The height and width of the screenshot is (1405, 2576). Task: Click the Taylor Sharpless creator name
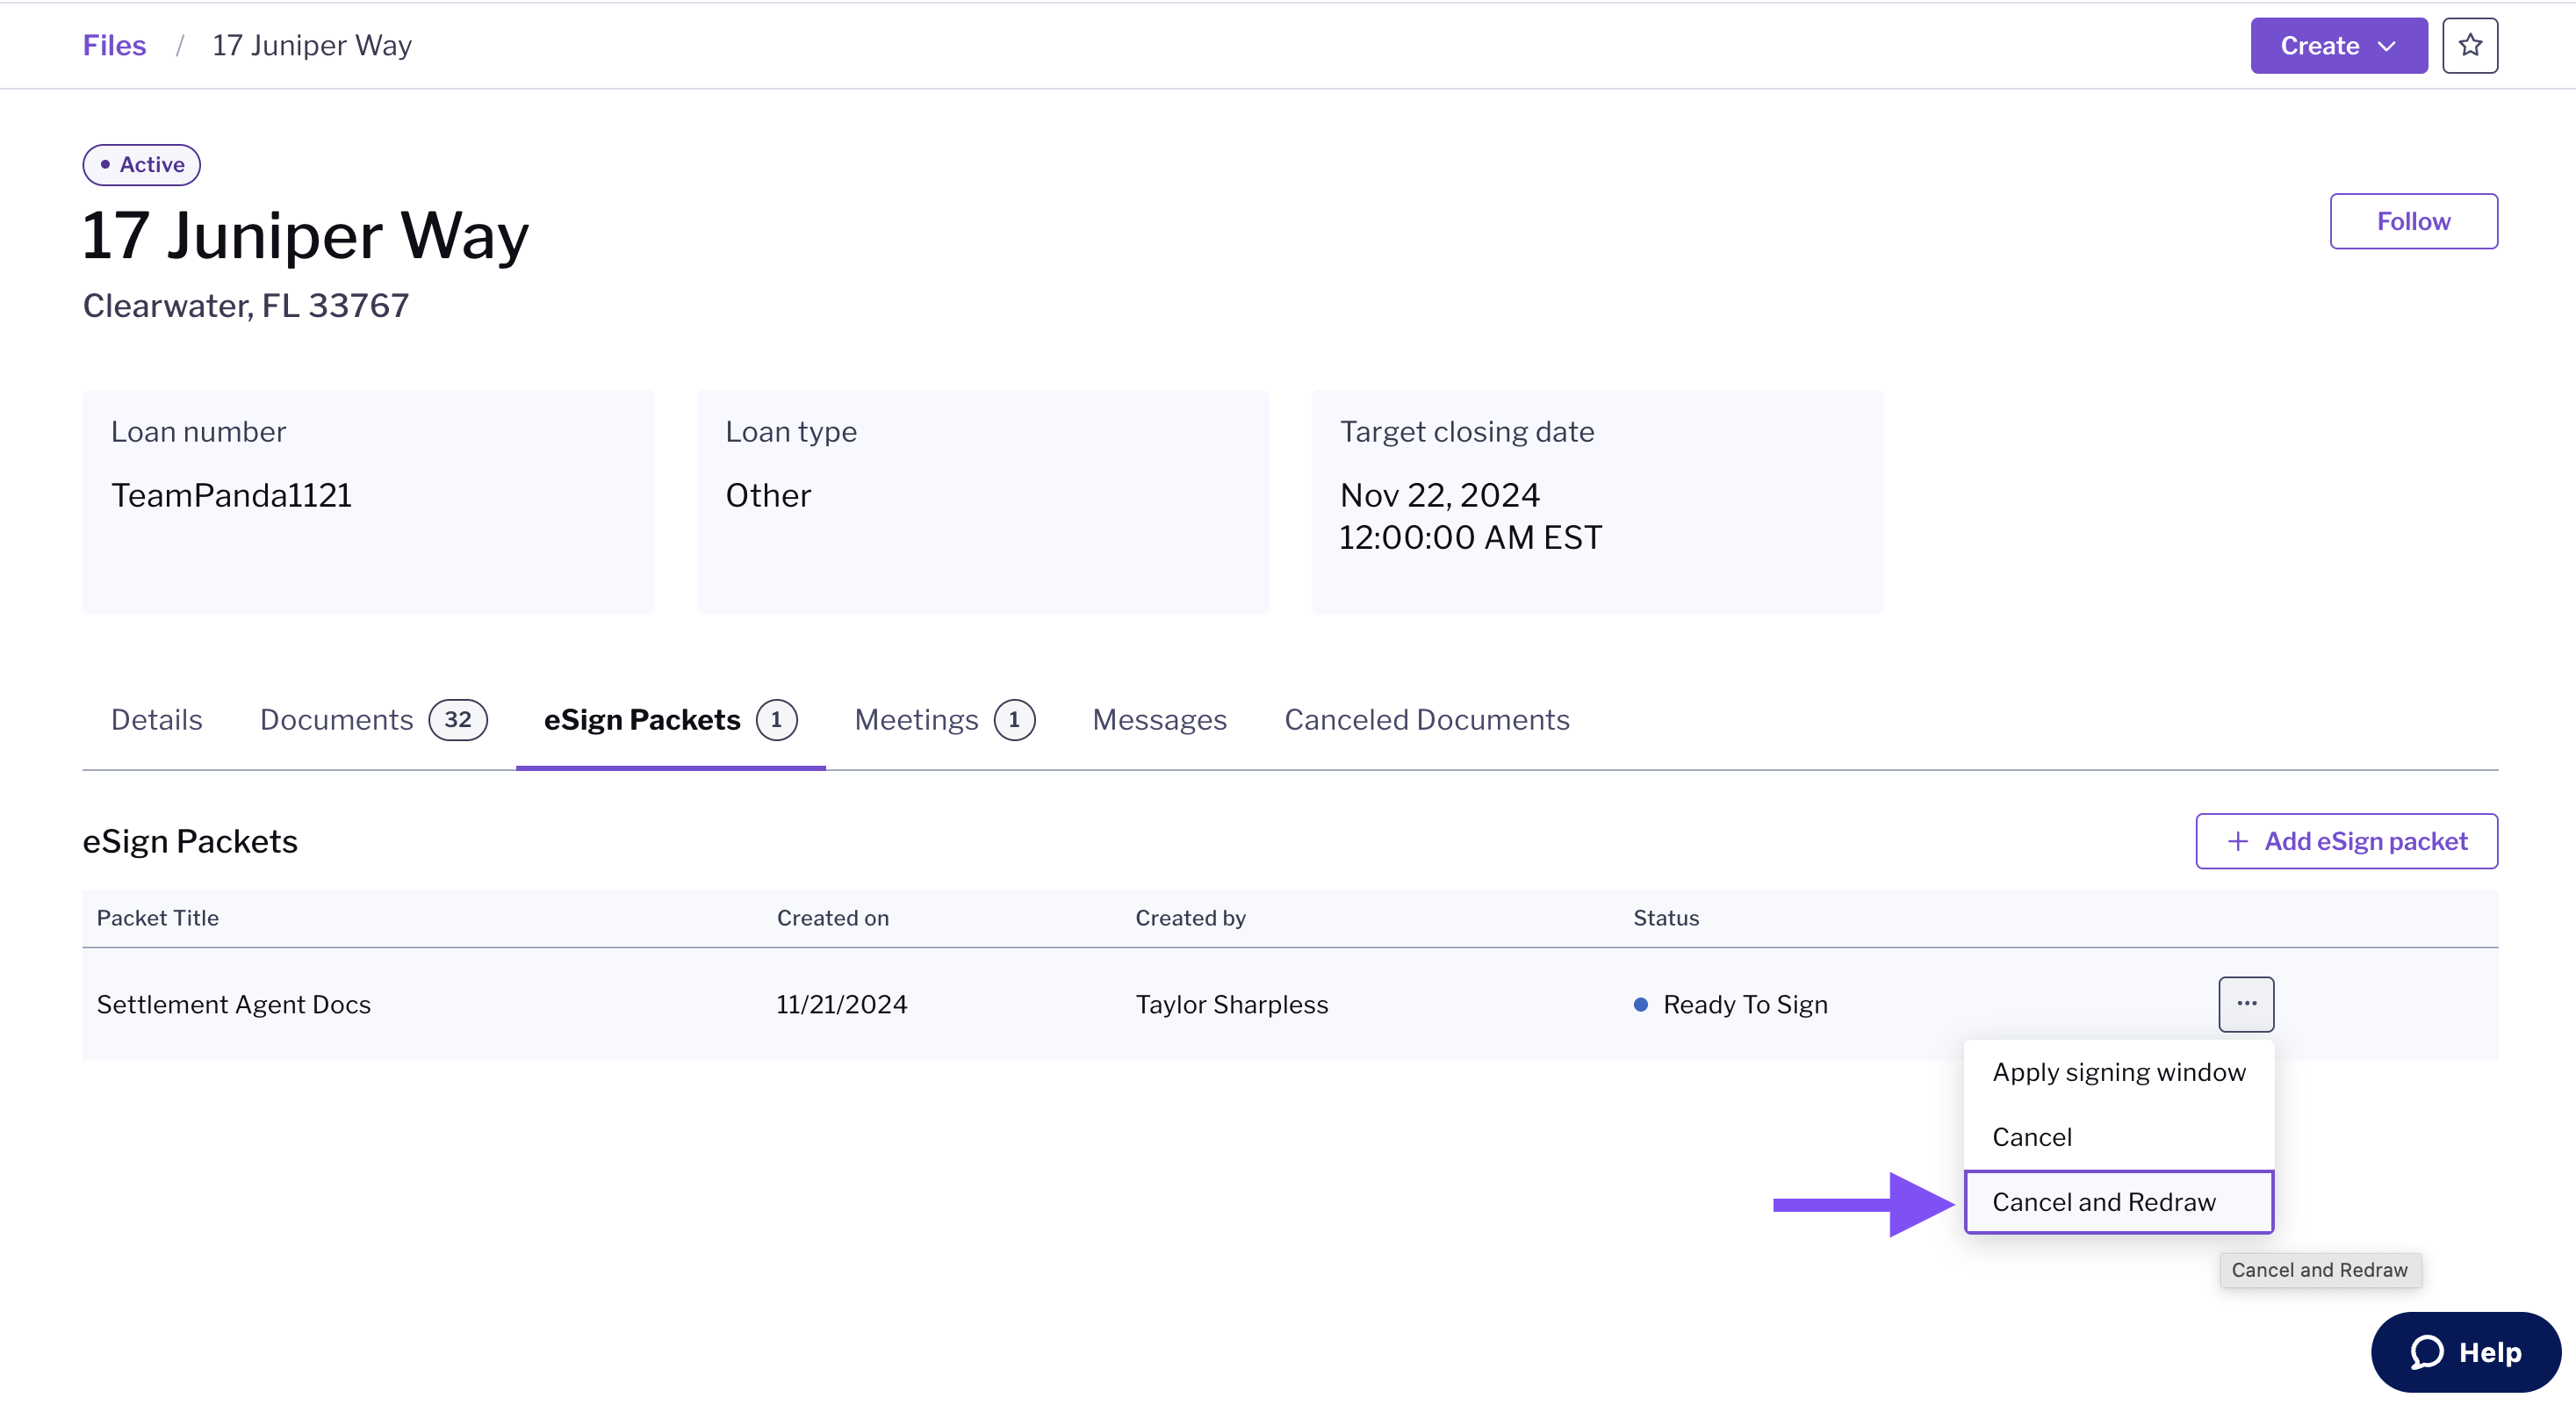1231,1003
